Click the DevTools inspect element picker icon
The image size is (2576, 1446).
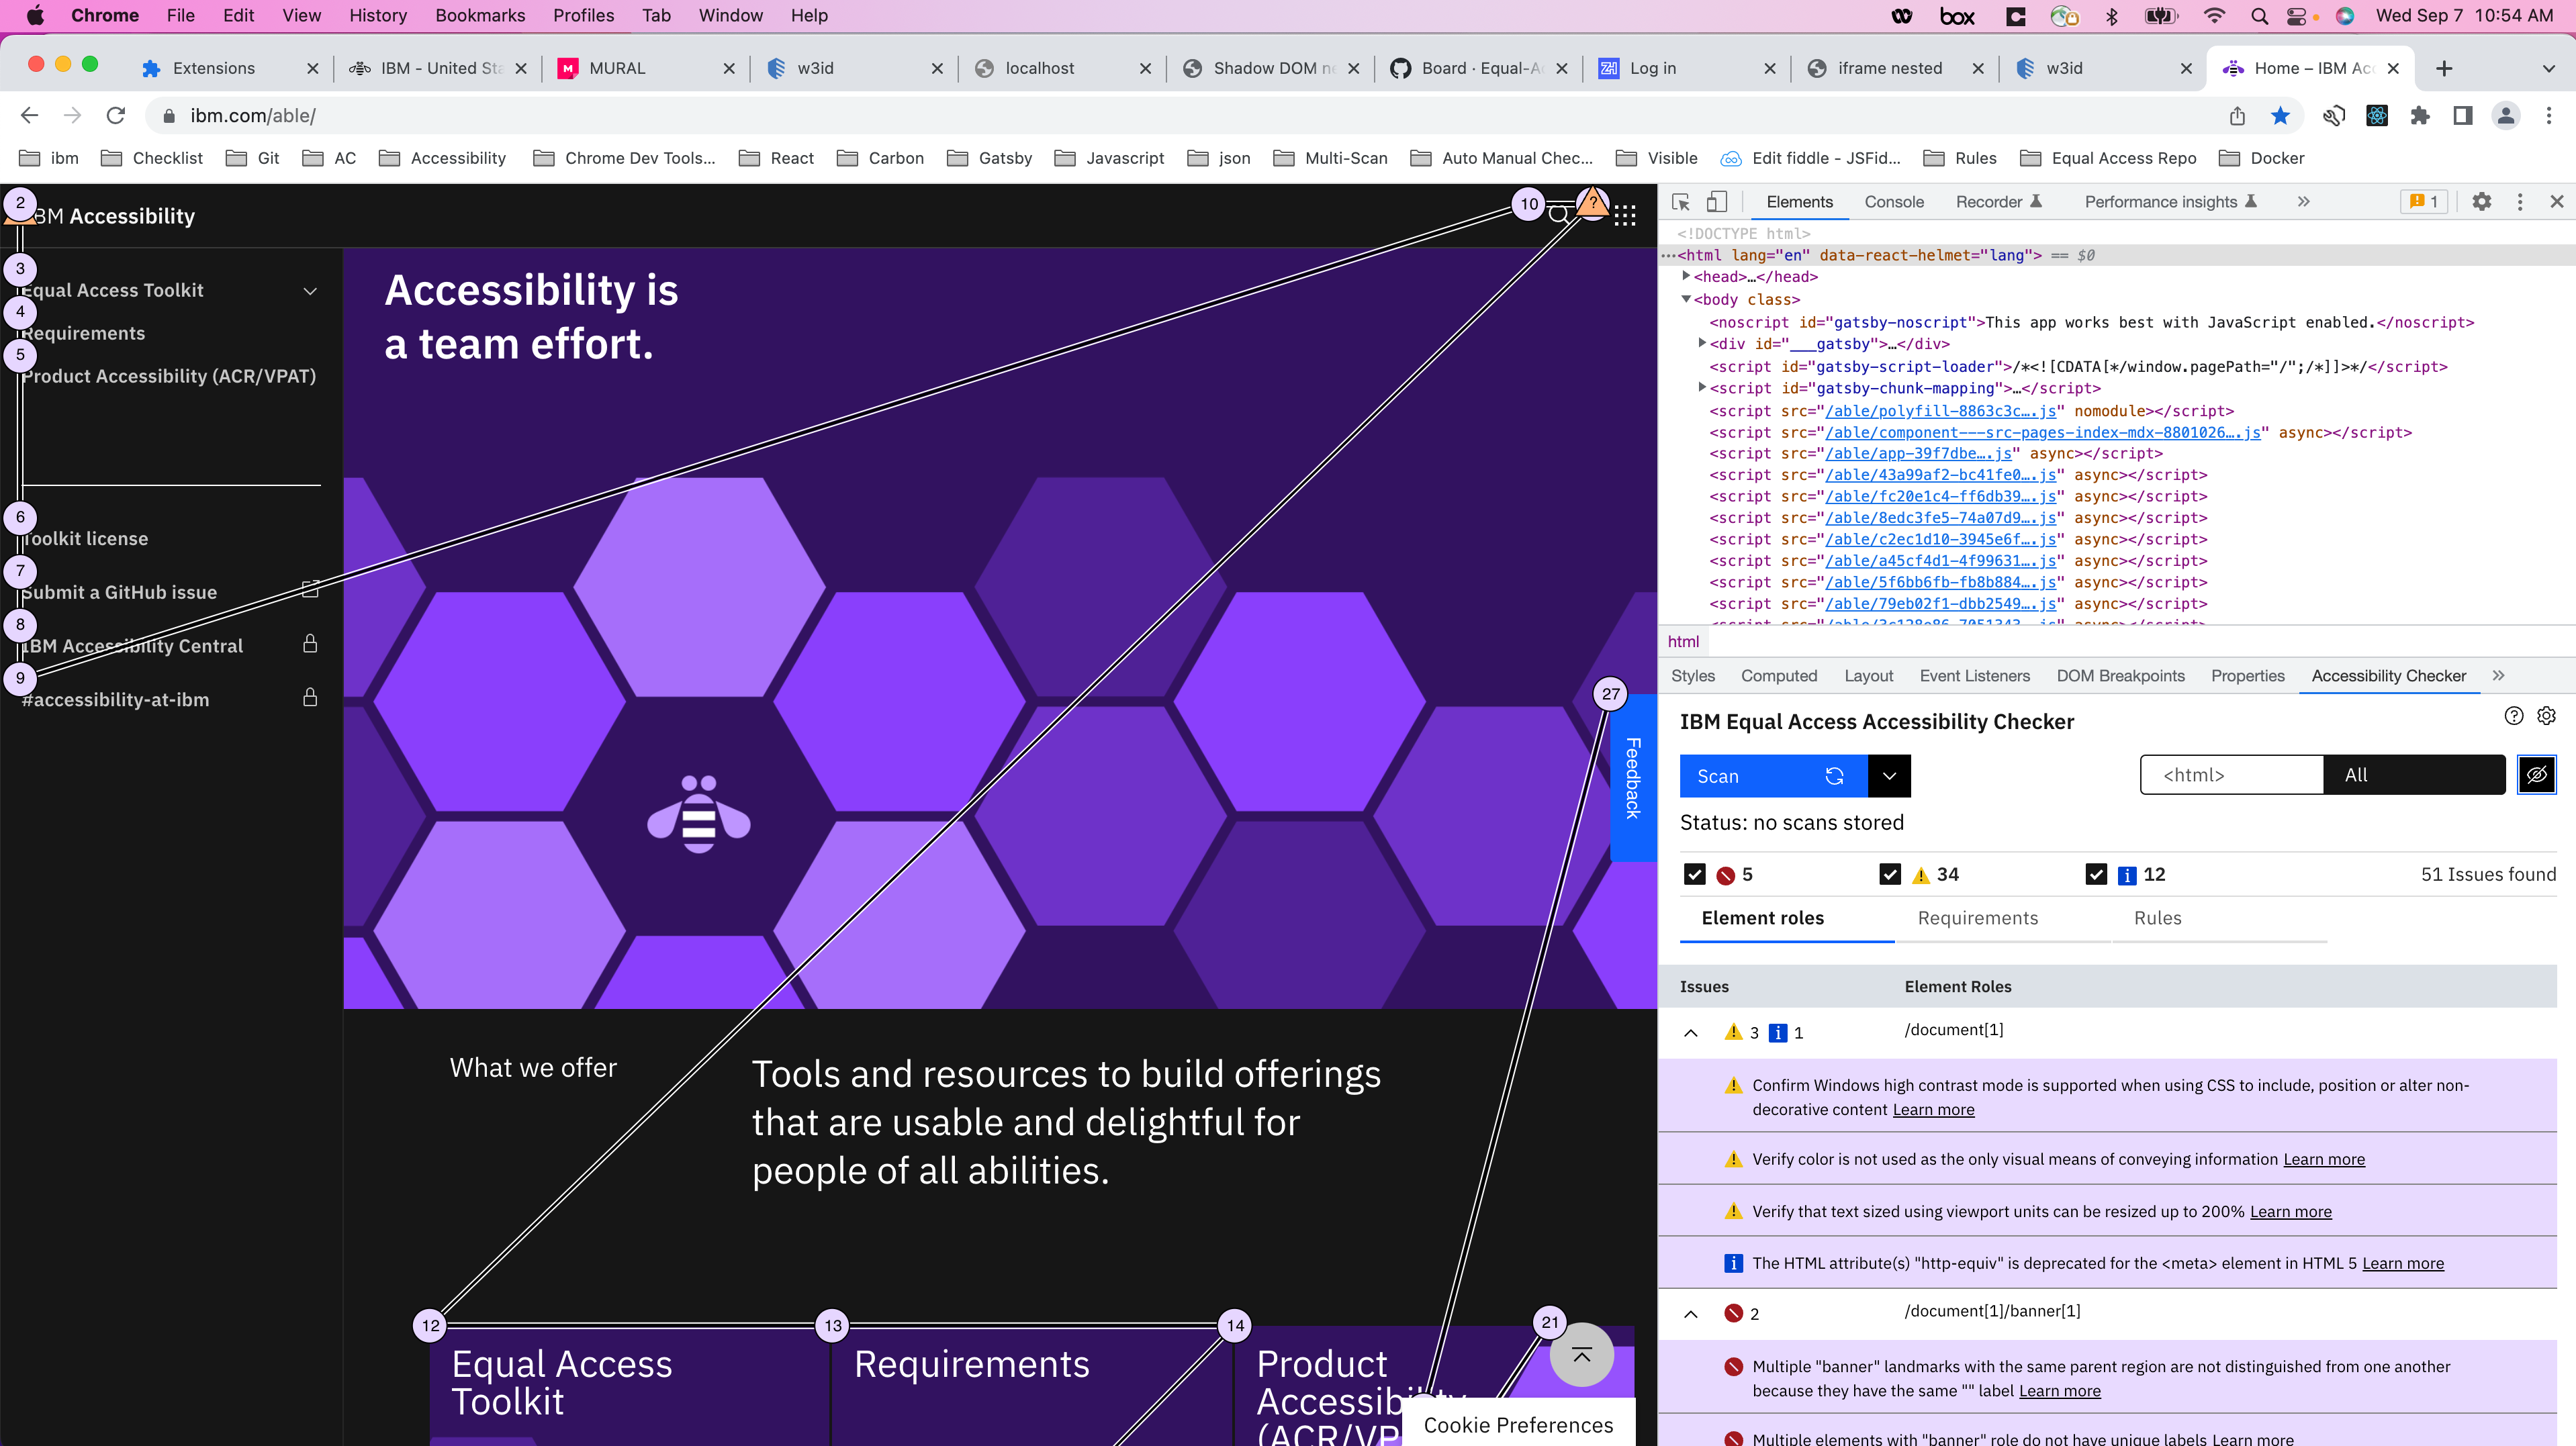1681,202
